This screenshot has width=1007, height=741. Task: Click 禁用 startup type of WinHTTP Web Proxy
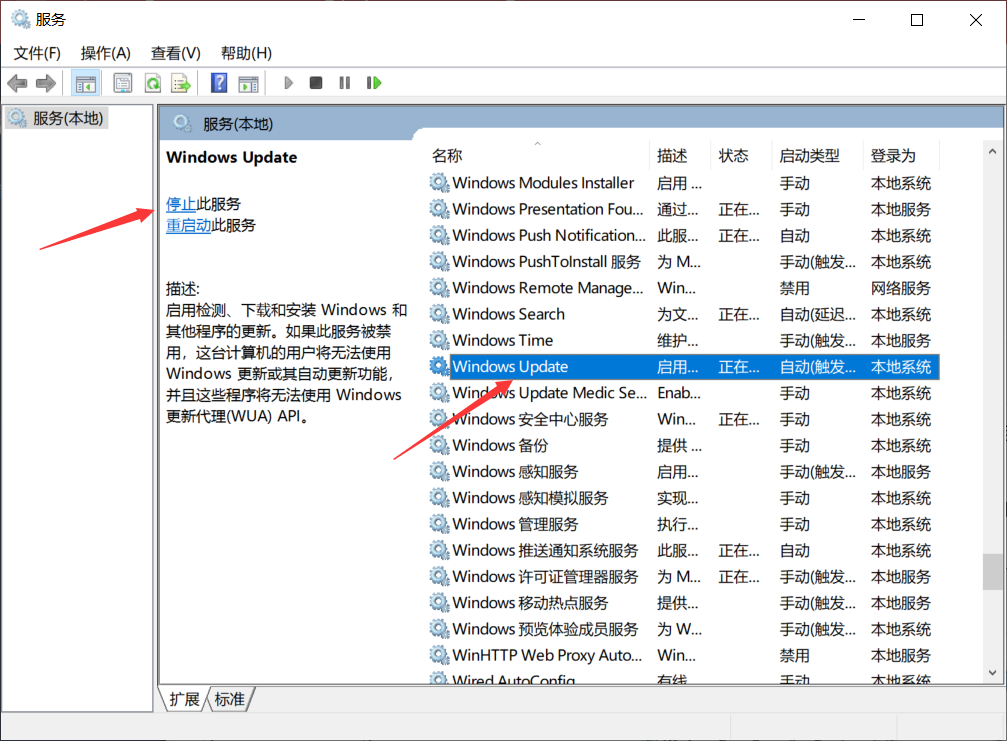(794, 656)
